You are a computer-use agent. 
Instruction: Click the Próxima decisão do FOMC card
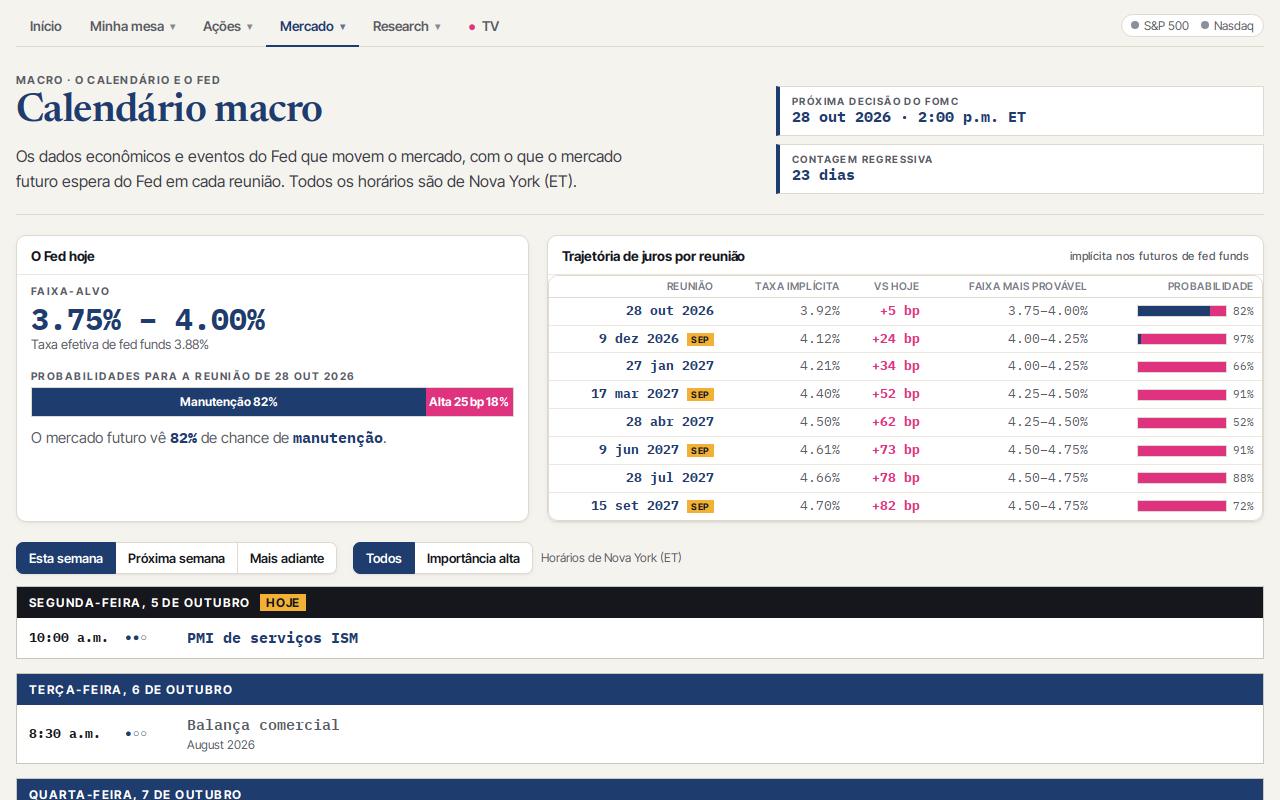[1020, 111]
